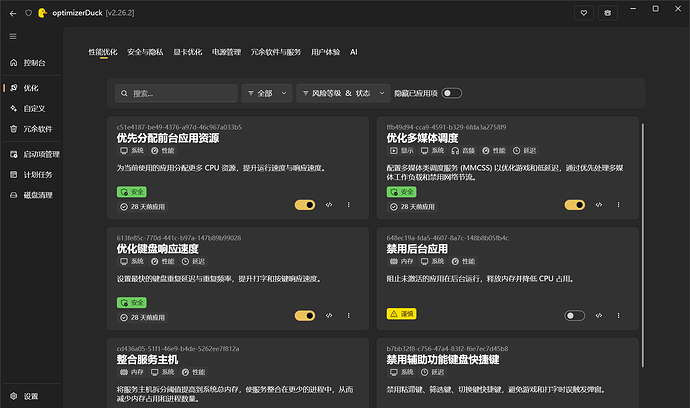Click 延迟 tag on 优化键盘响应速度

coord(193,261)
